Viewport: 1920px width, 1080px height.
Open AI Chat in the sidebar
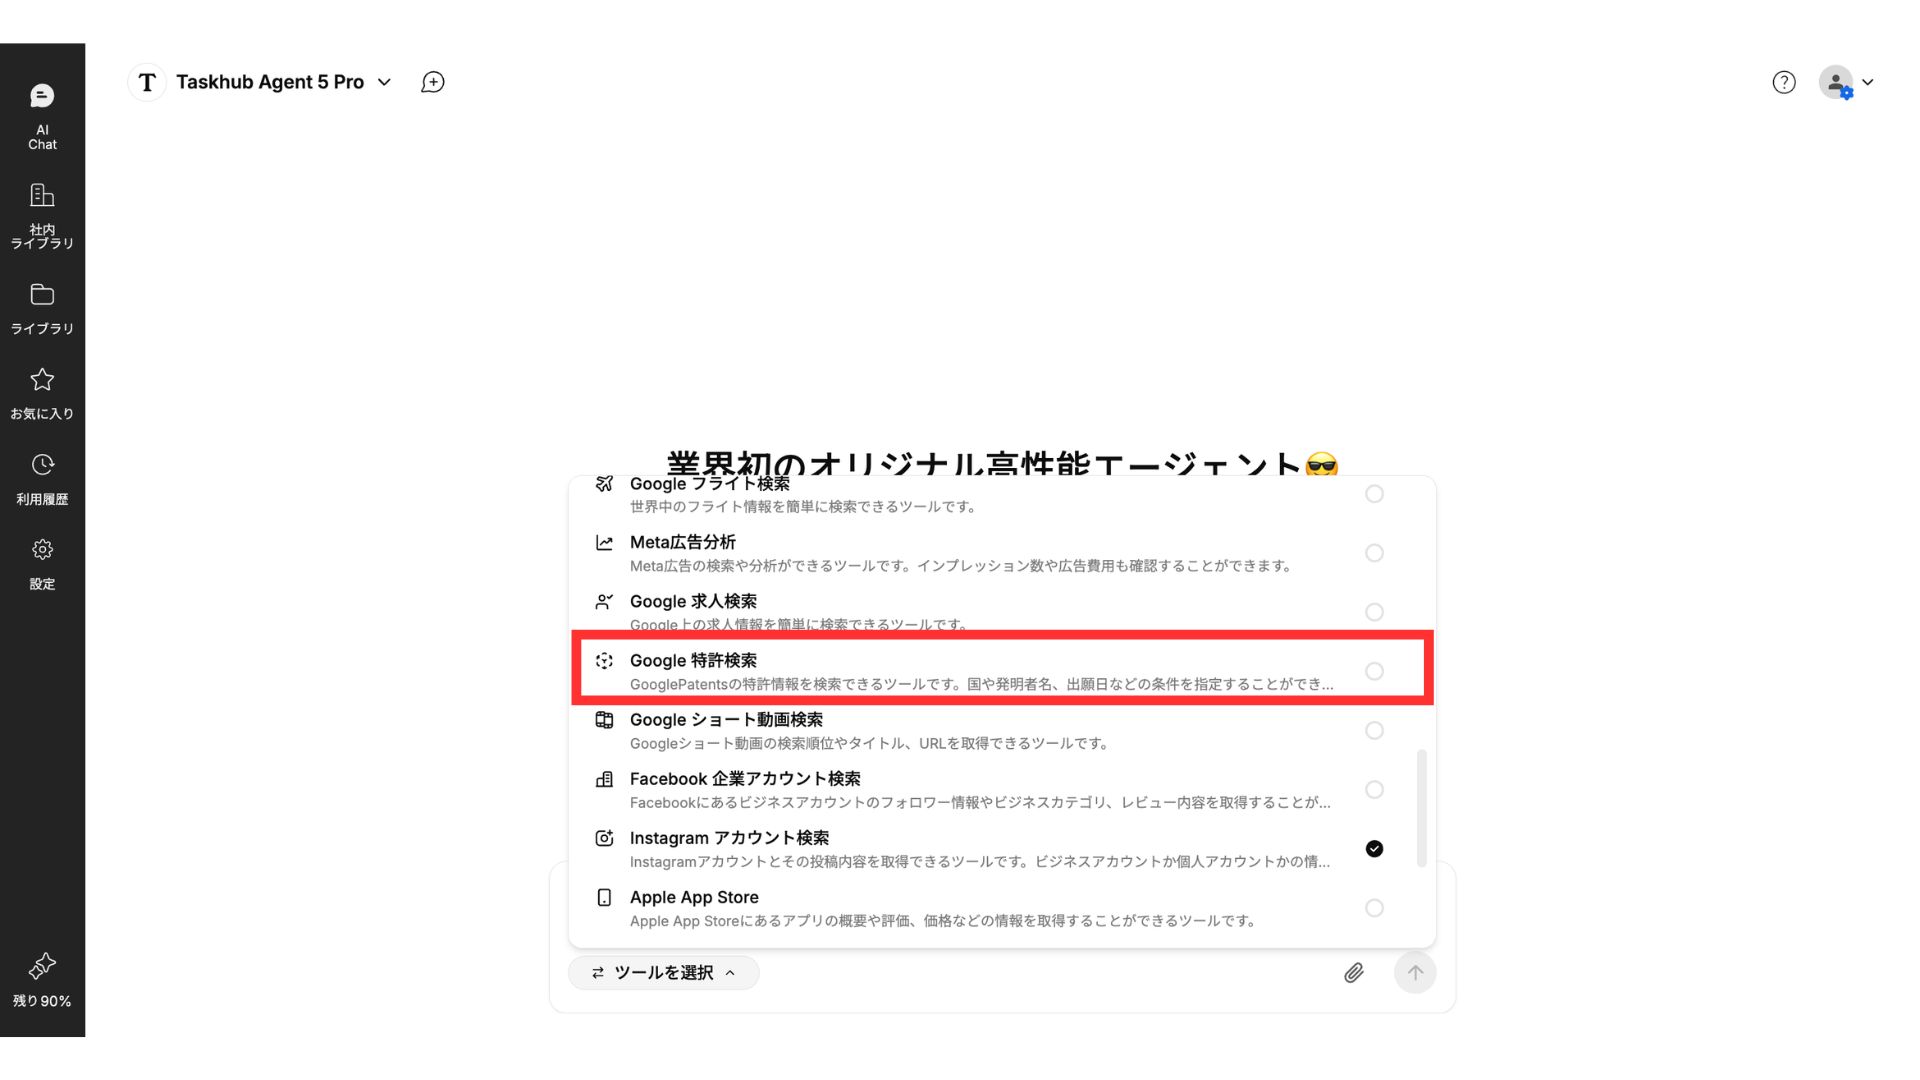[x=42, y=117]
